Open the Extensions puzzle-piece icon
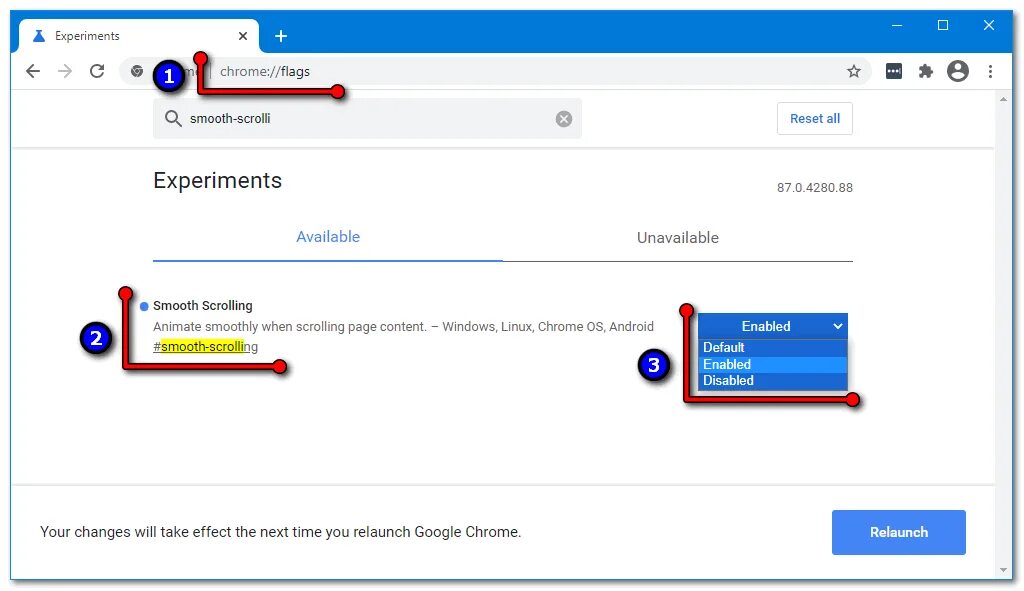This screenshot has height=591, width=1024. (925, 71)
